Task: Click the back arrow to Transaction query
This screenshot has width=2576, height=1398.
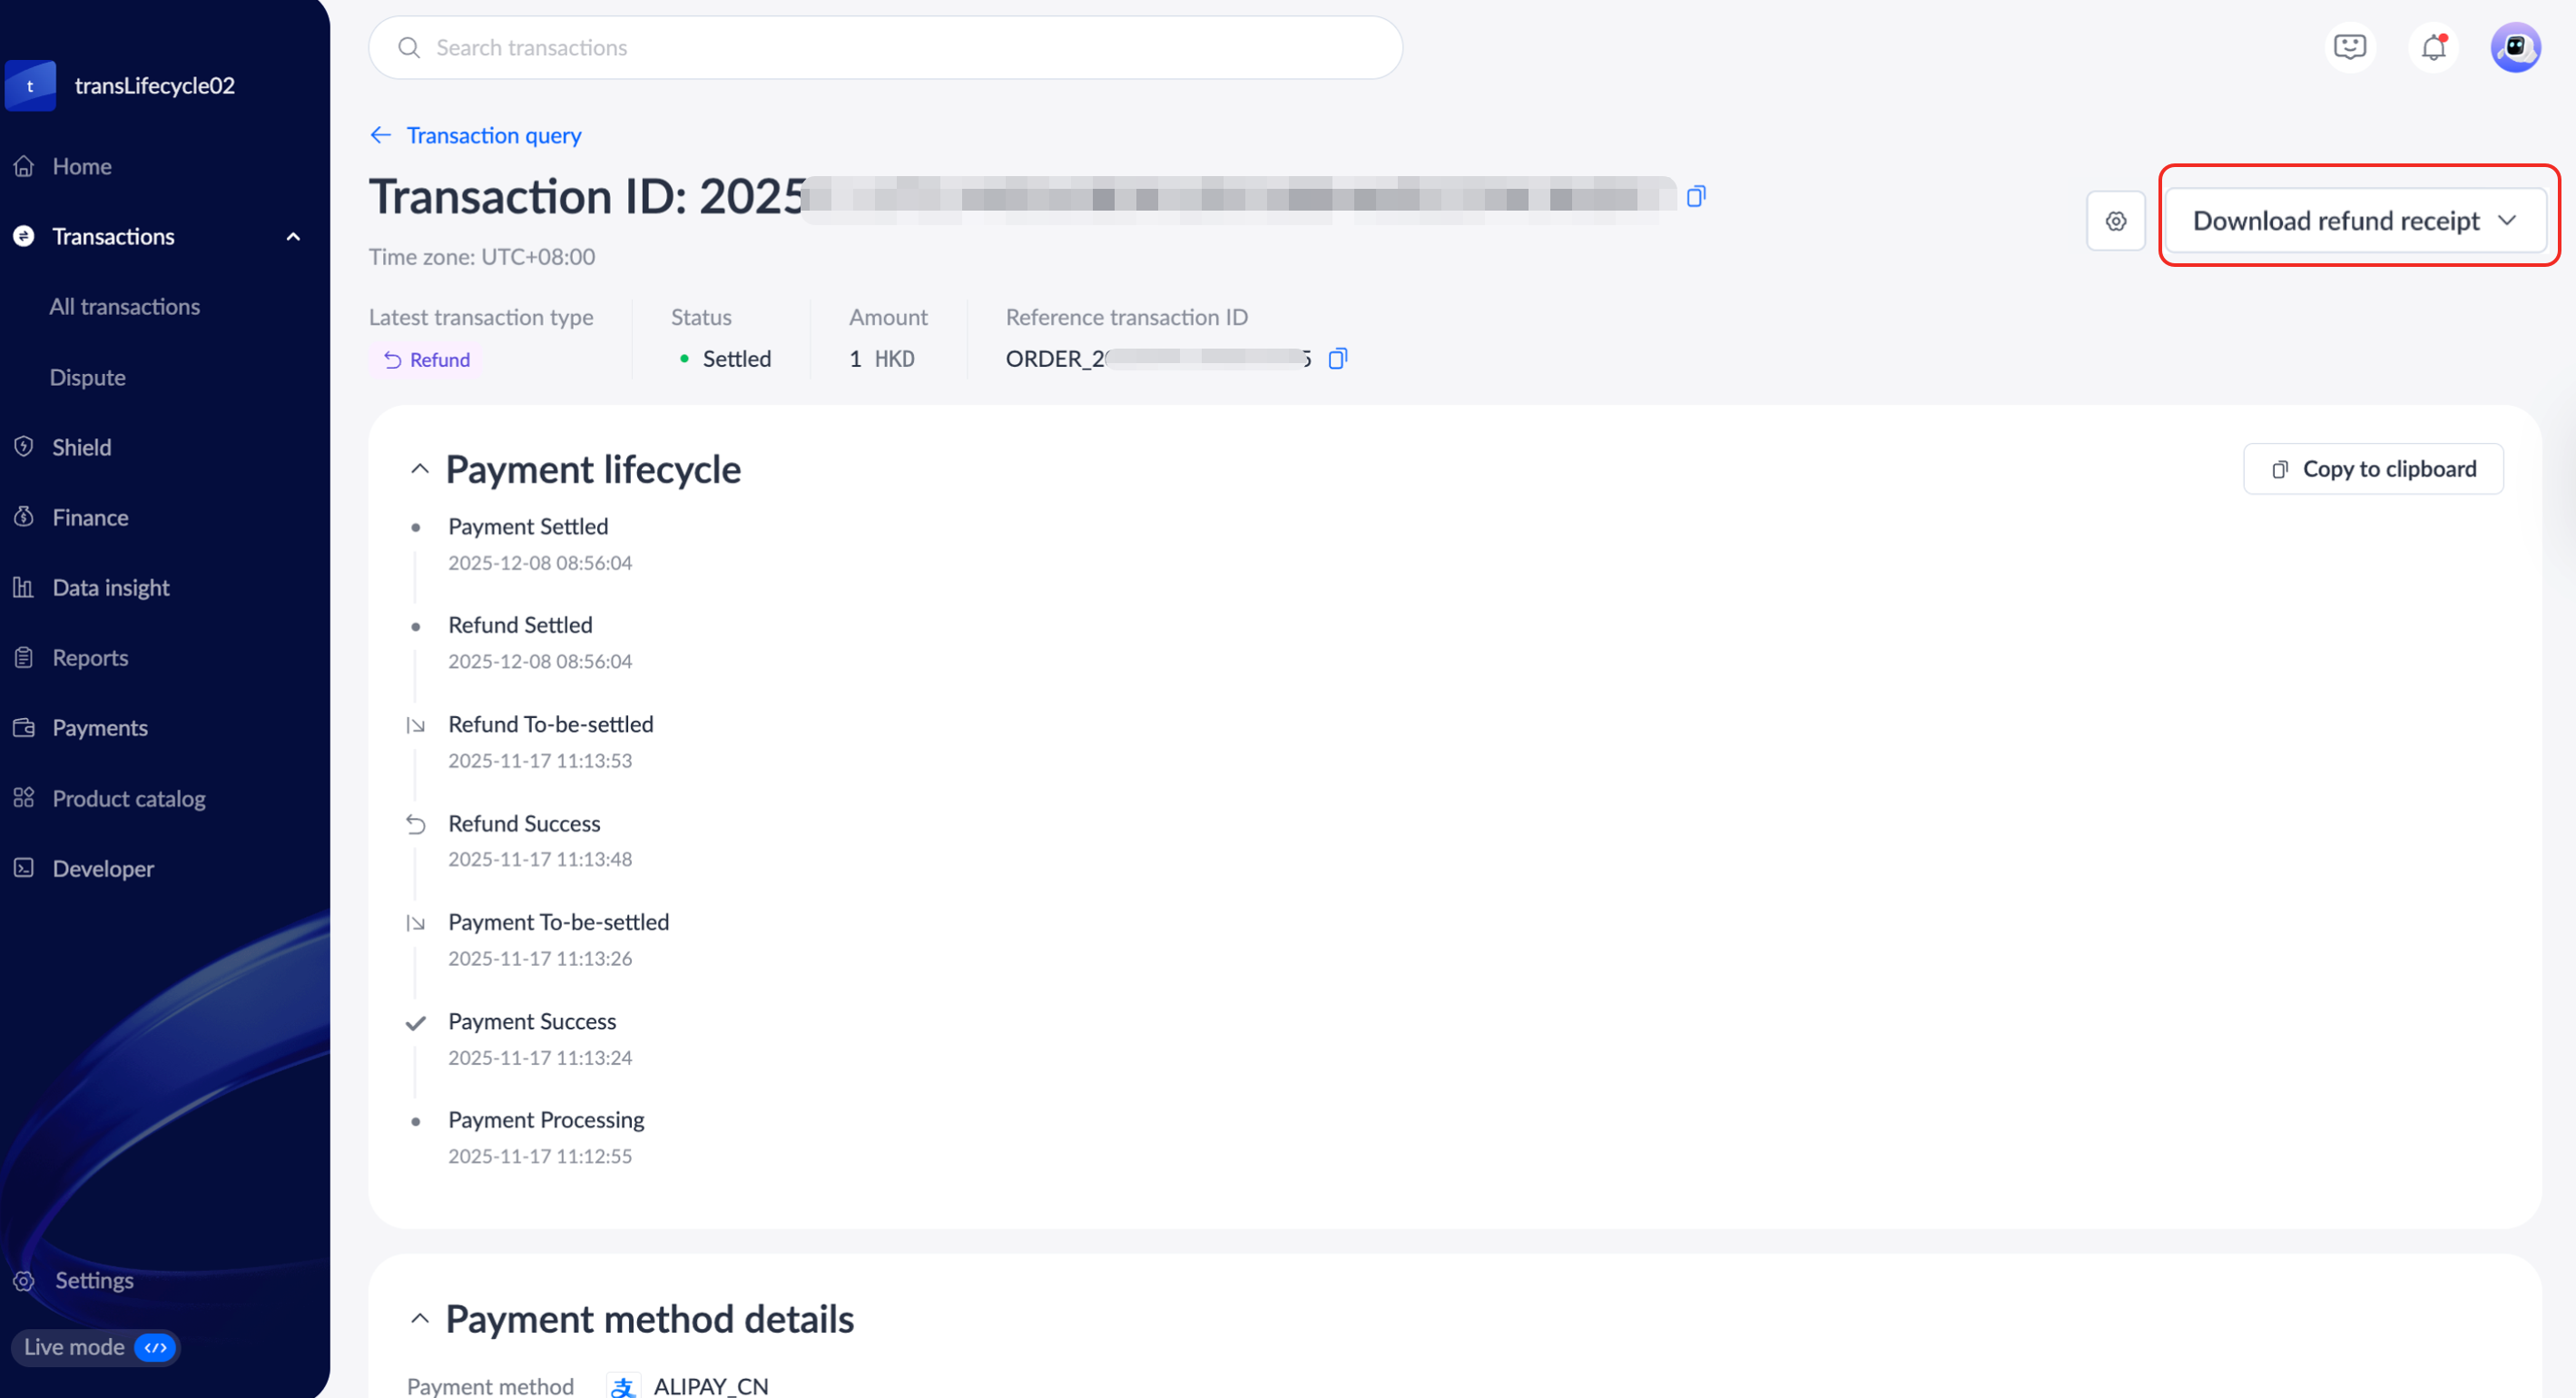Action: [x=380, y=135]
